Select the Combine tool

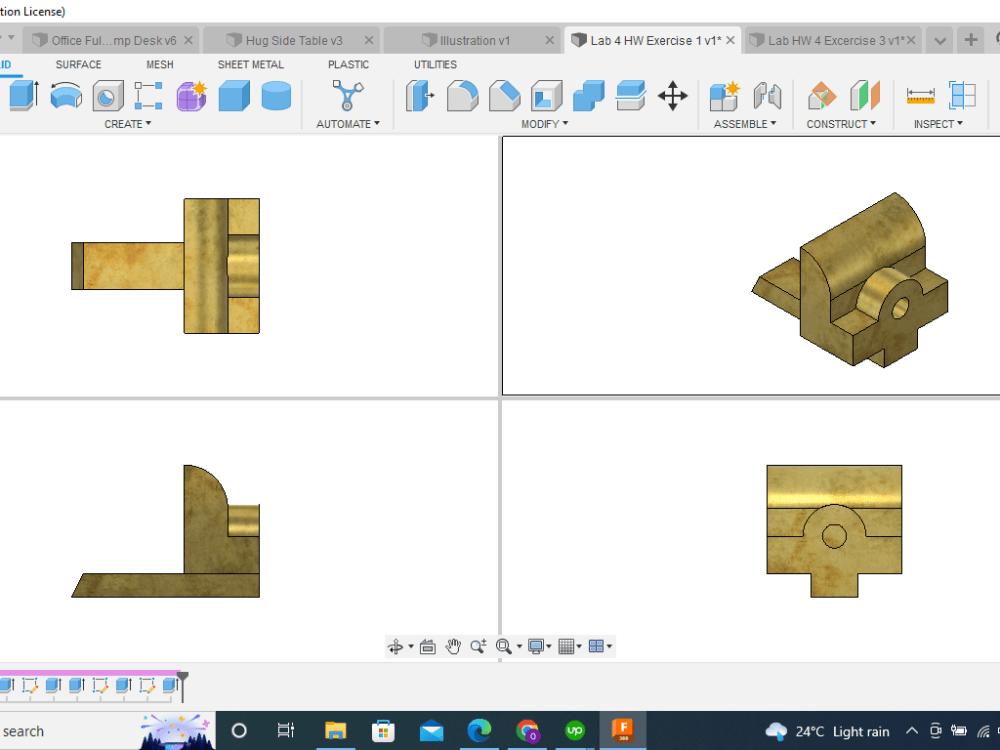(589, 96)
